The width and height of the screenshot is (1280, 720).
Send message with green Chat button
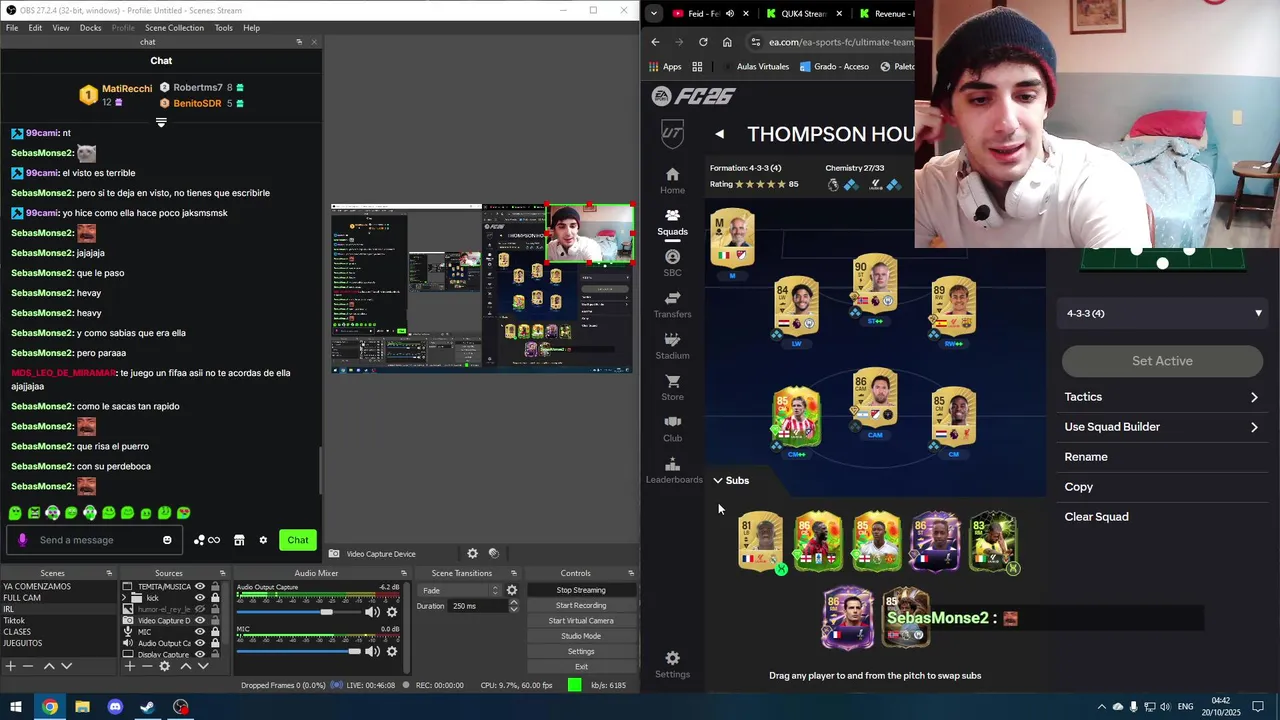pos(298,540)
